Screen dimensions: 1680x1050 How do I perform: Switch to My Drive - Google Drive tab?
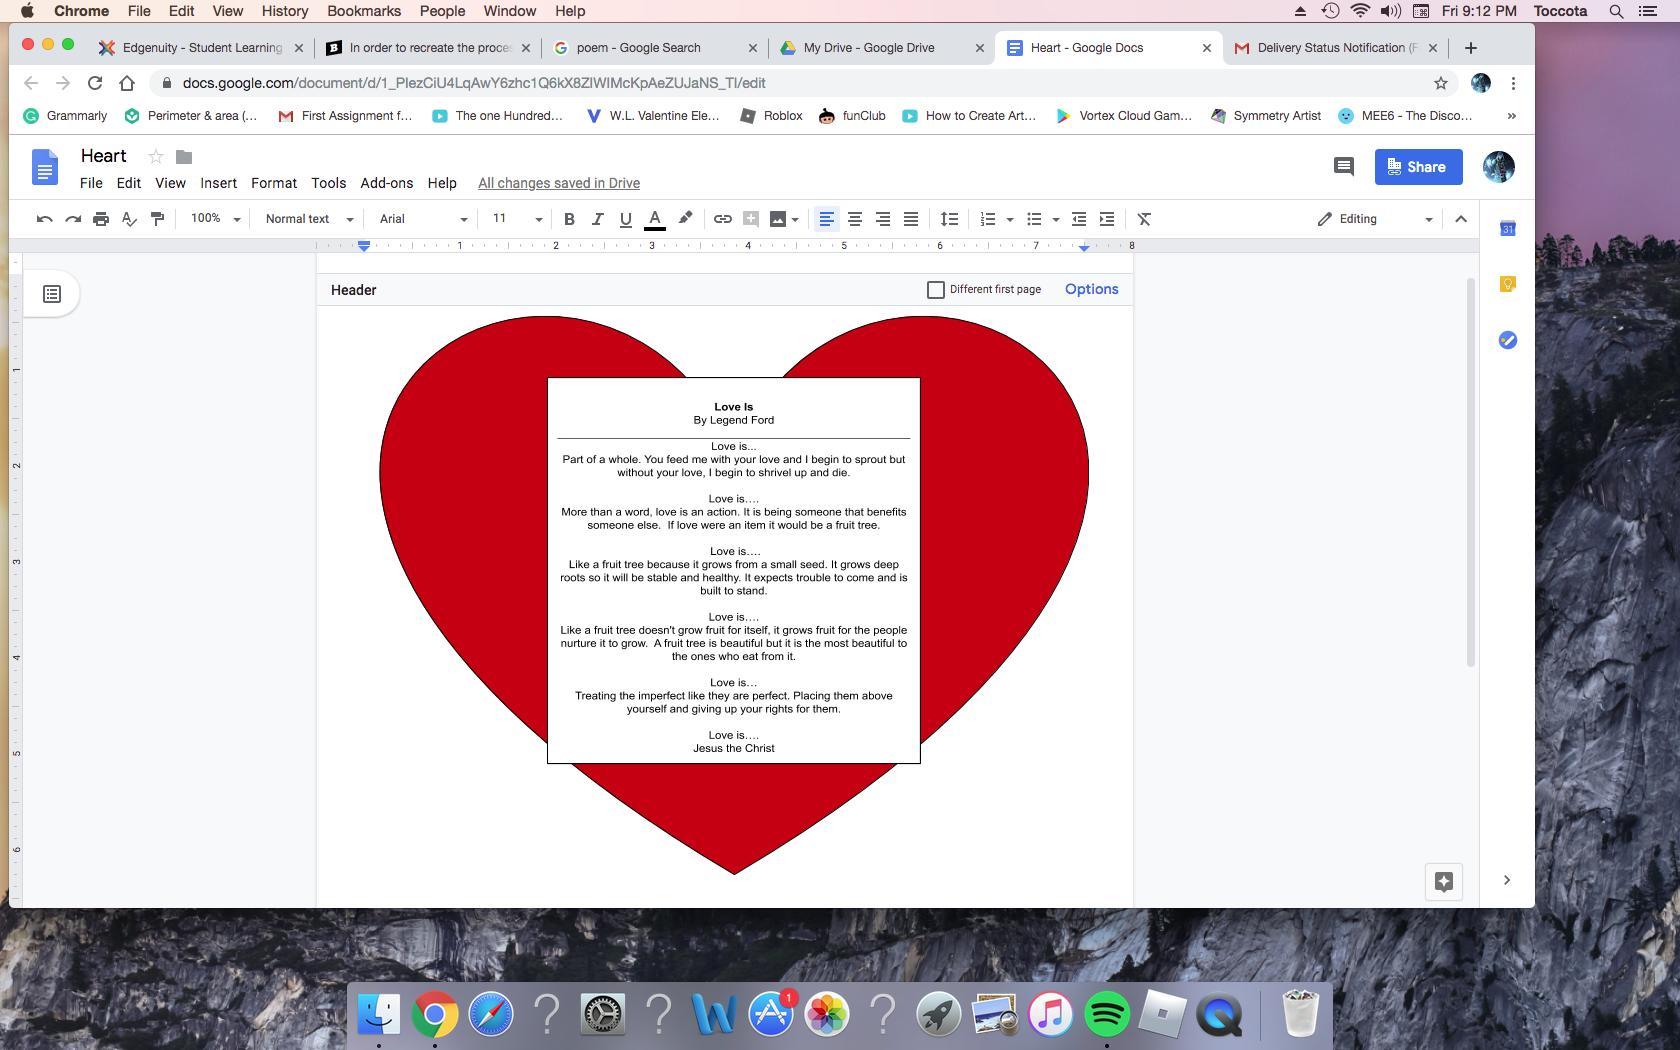[868, 47]
